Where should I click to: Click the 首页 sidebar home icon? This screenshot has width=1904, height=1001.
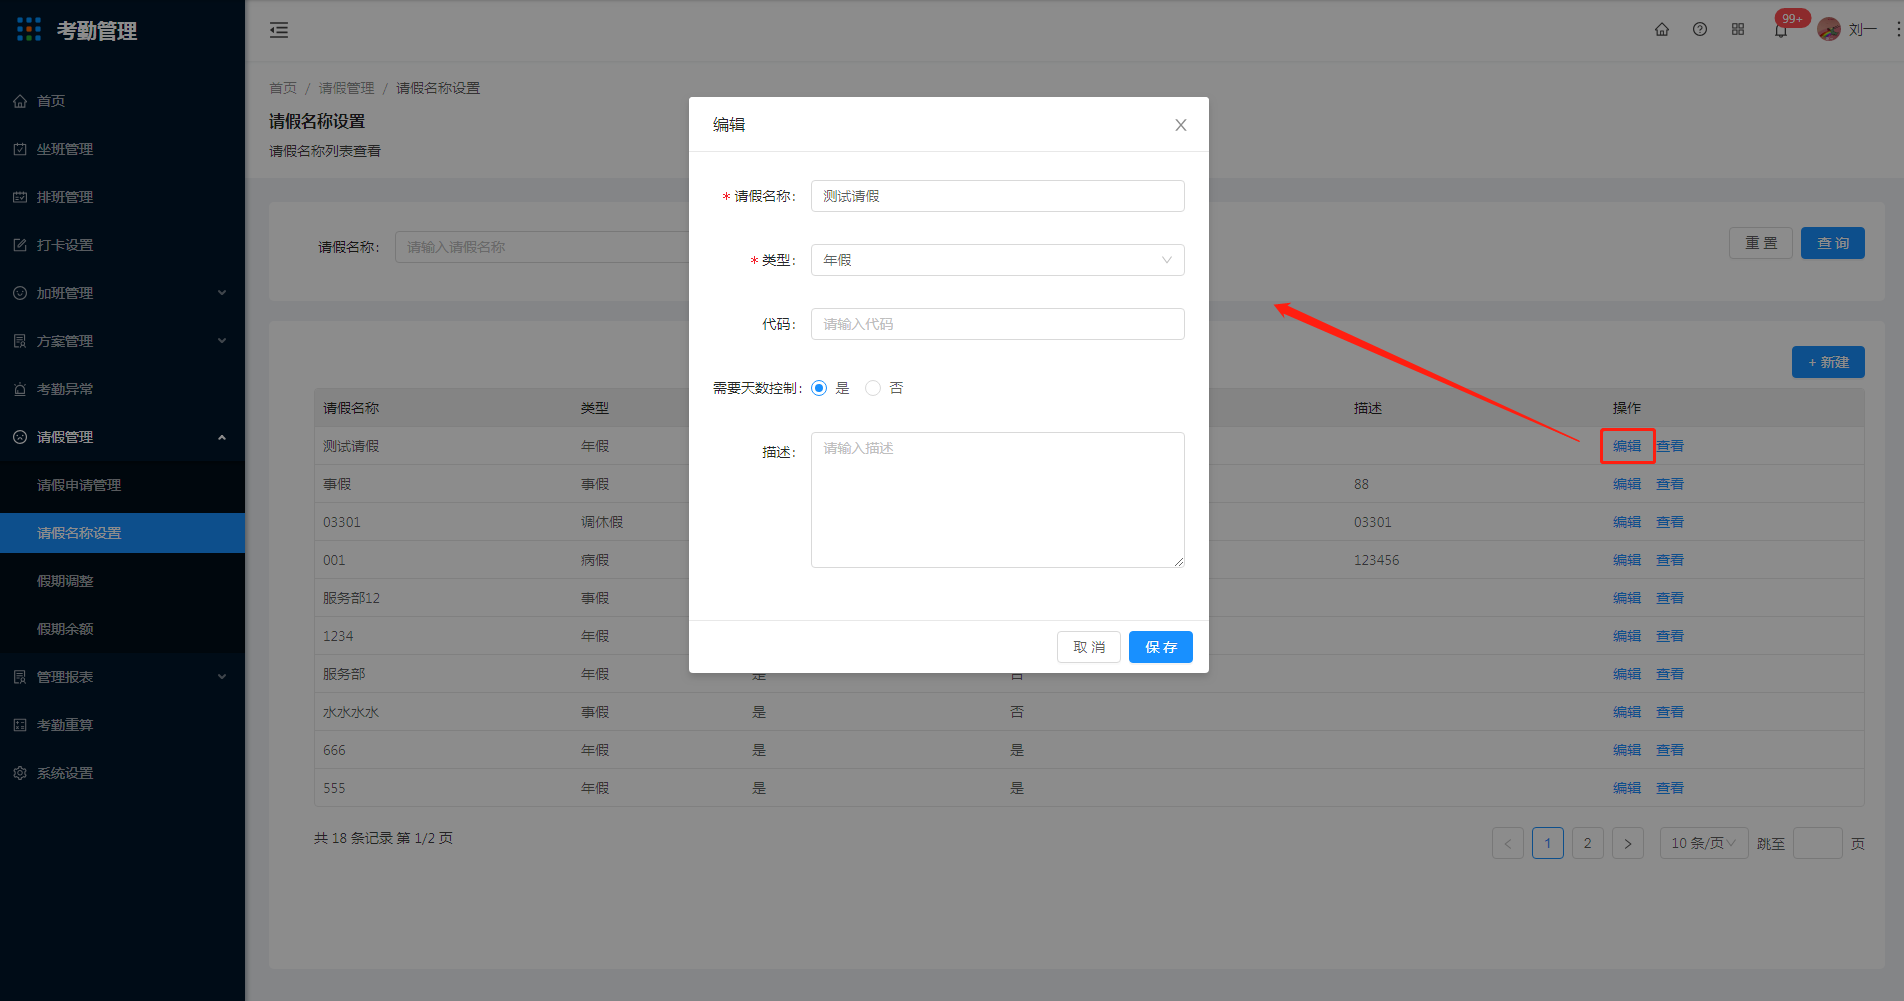coord(20,101)
